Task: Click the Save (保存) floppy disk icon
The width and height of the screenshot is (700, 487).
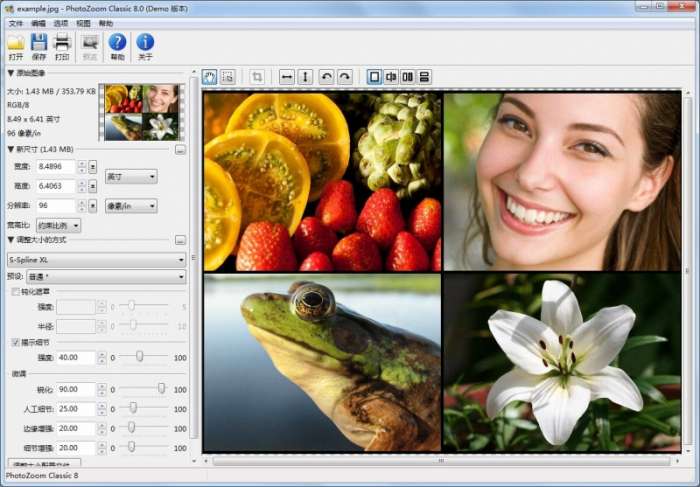Action: point(39,43)
